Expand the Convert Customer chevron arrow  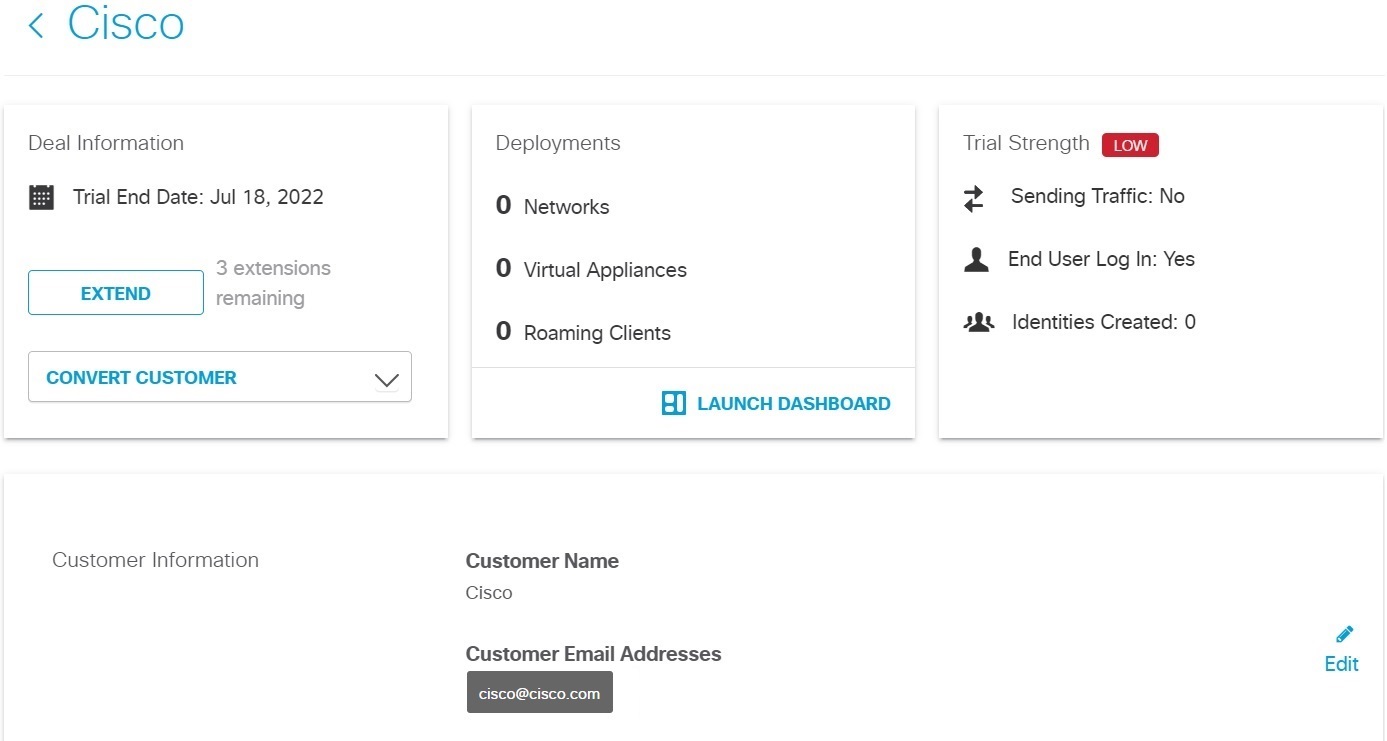point(386,380)
